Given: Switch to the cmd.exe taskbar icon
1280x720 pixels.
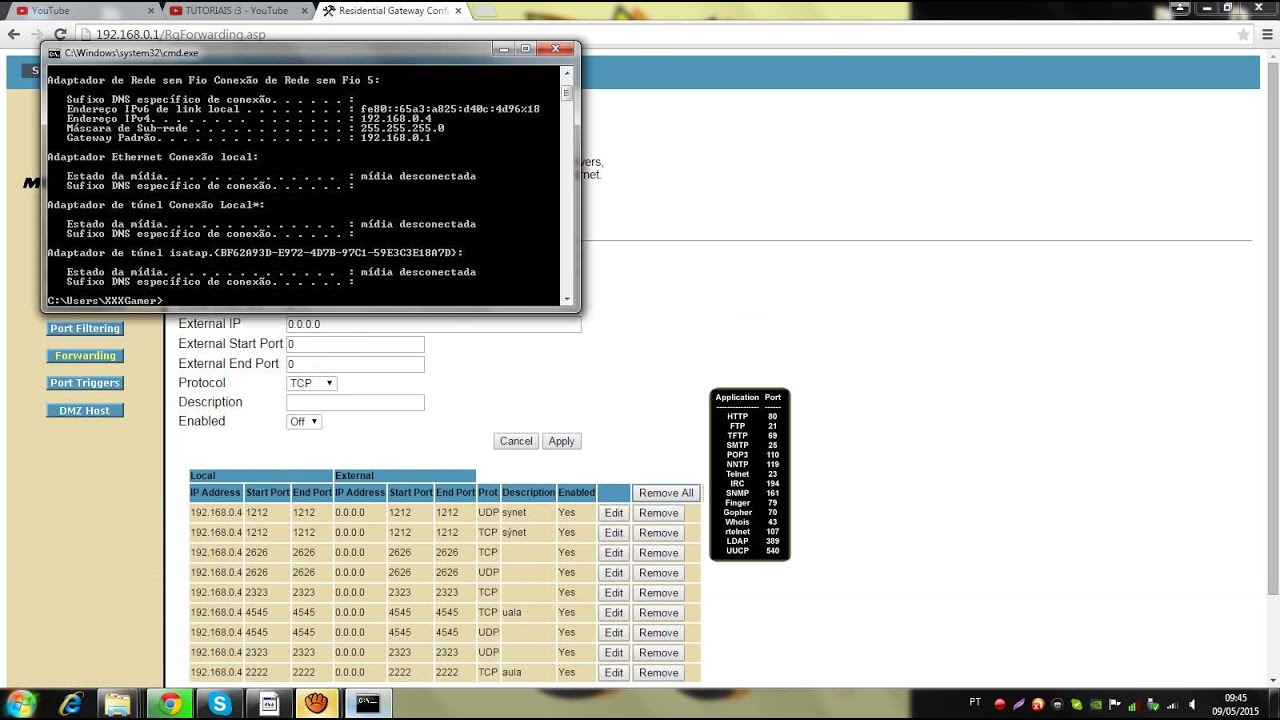Looking at the screenshot, I should pos(368,704).
